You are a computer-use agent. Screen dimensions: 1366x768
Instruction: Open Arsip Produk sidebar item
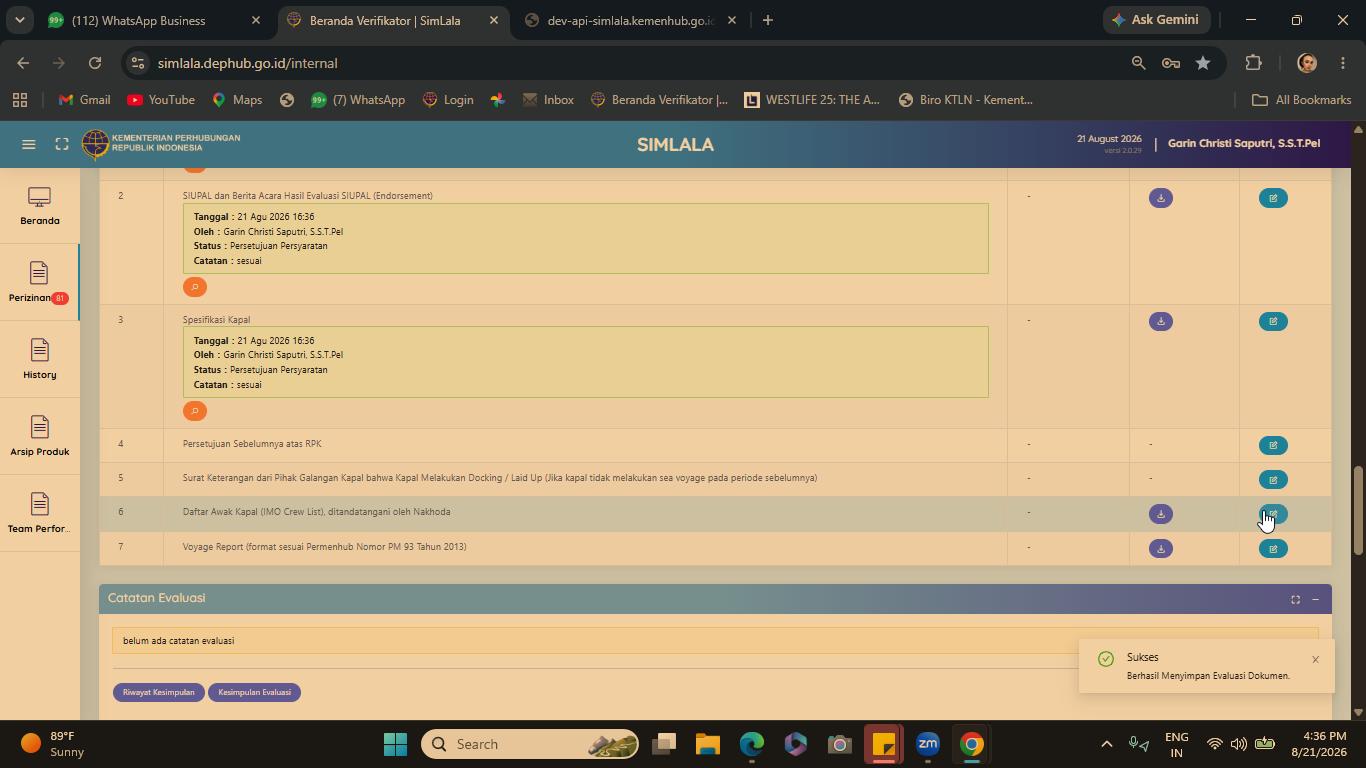(39, 436)
